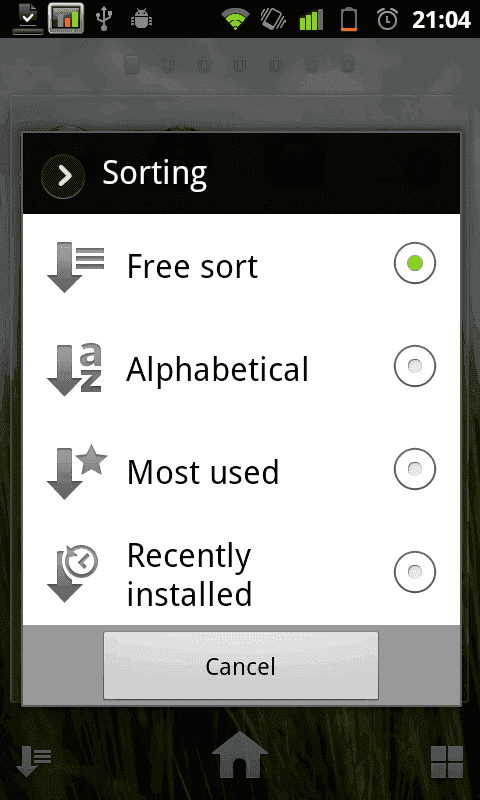Image resolution: width=480 pixels, height=800 pixels.
Task: Click the Alphabetical a-z sort icon
Action: (74, 370)
